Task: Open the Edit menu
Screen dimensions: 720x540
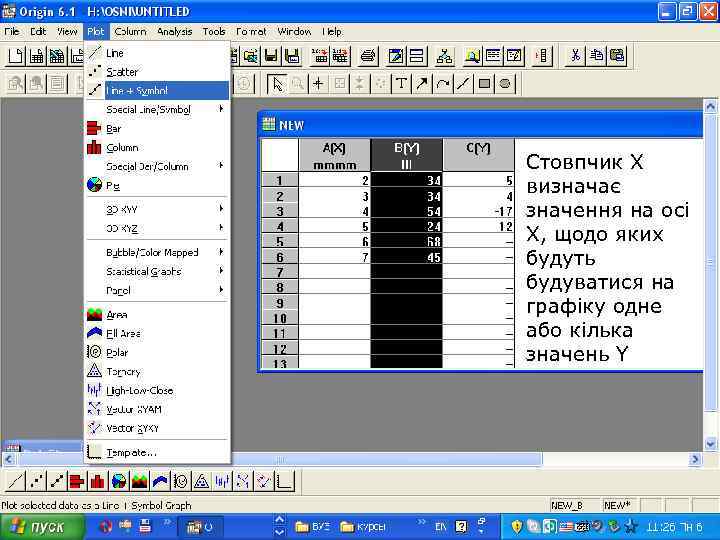Action: coord(38,32)
